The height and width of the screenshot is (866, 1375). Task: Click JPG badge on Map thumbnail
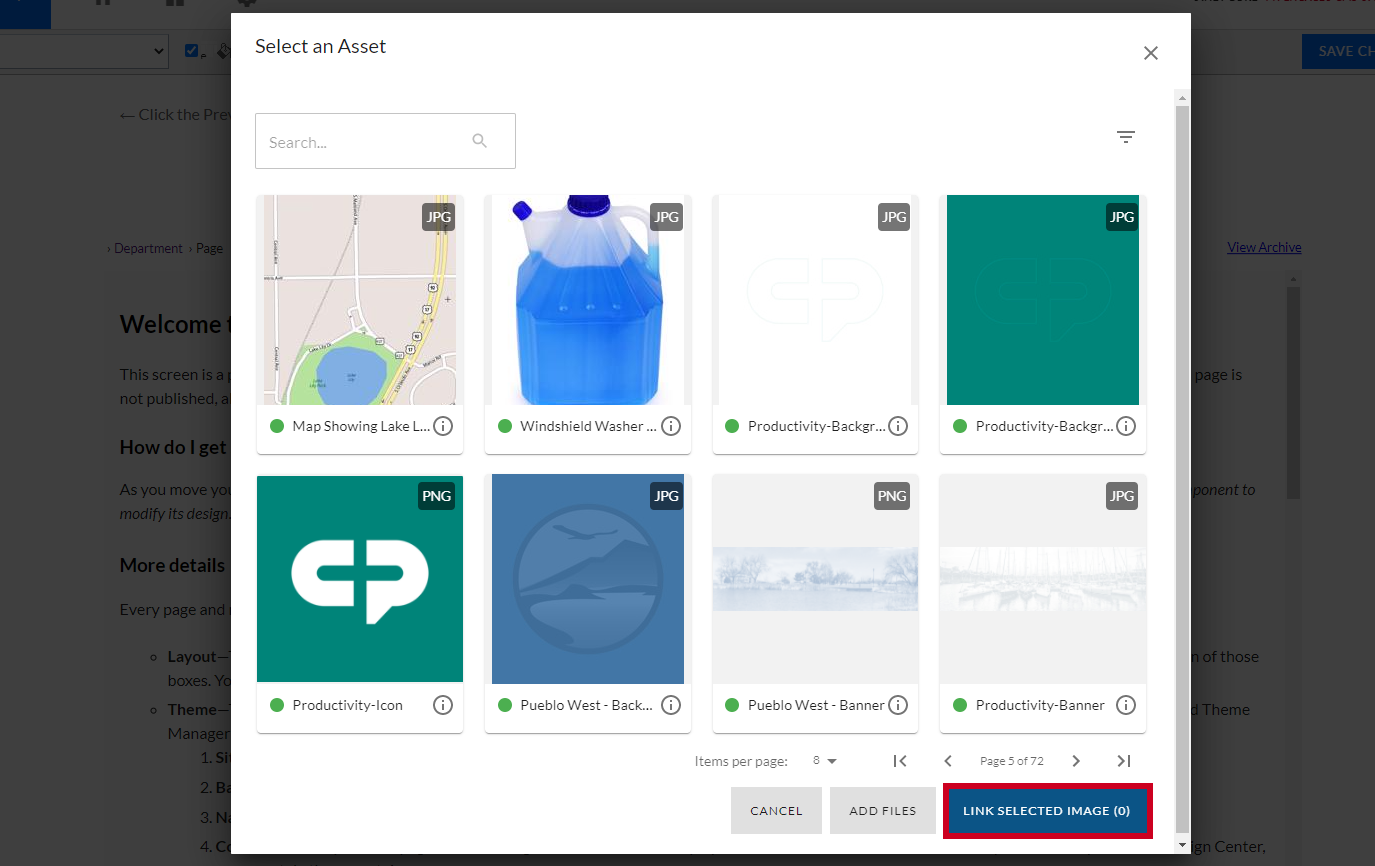[438, 217]
